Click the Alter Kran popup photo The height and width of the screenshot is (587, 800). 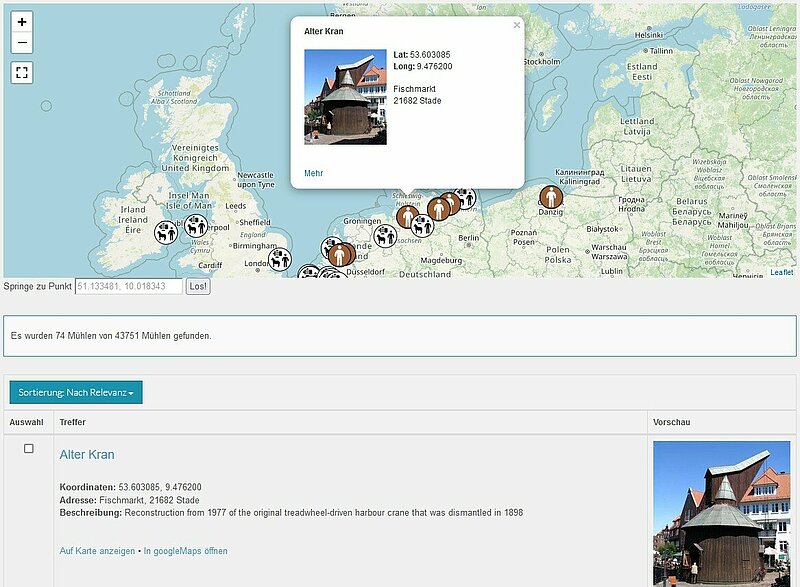point(345,97)
